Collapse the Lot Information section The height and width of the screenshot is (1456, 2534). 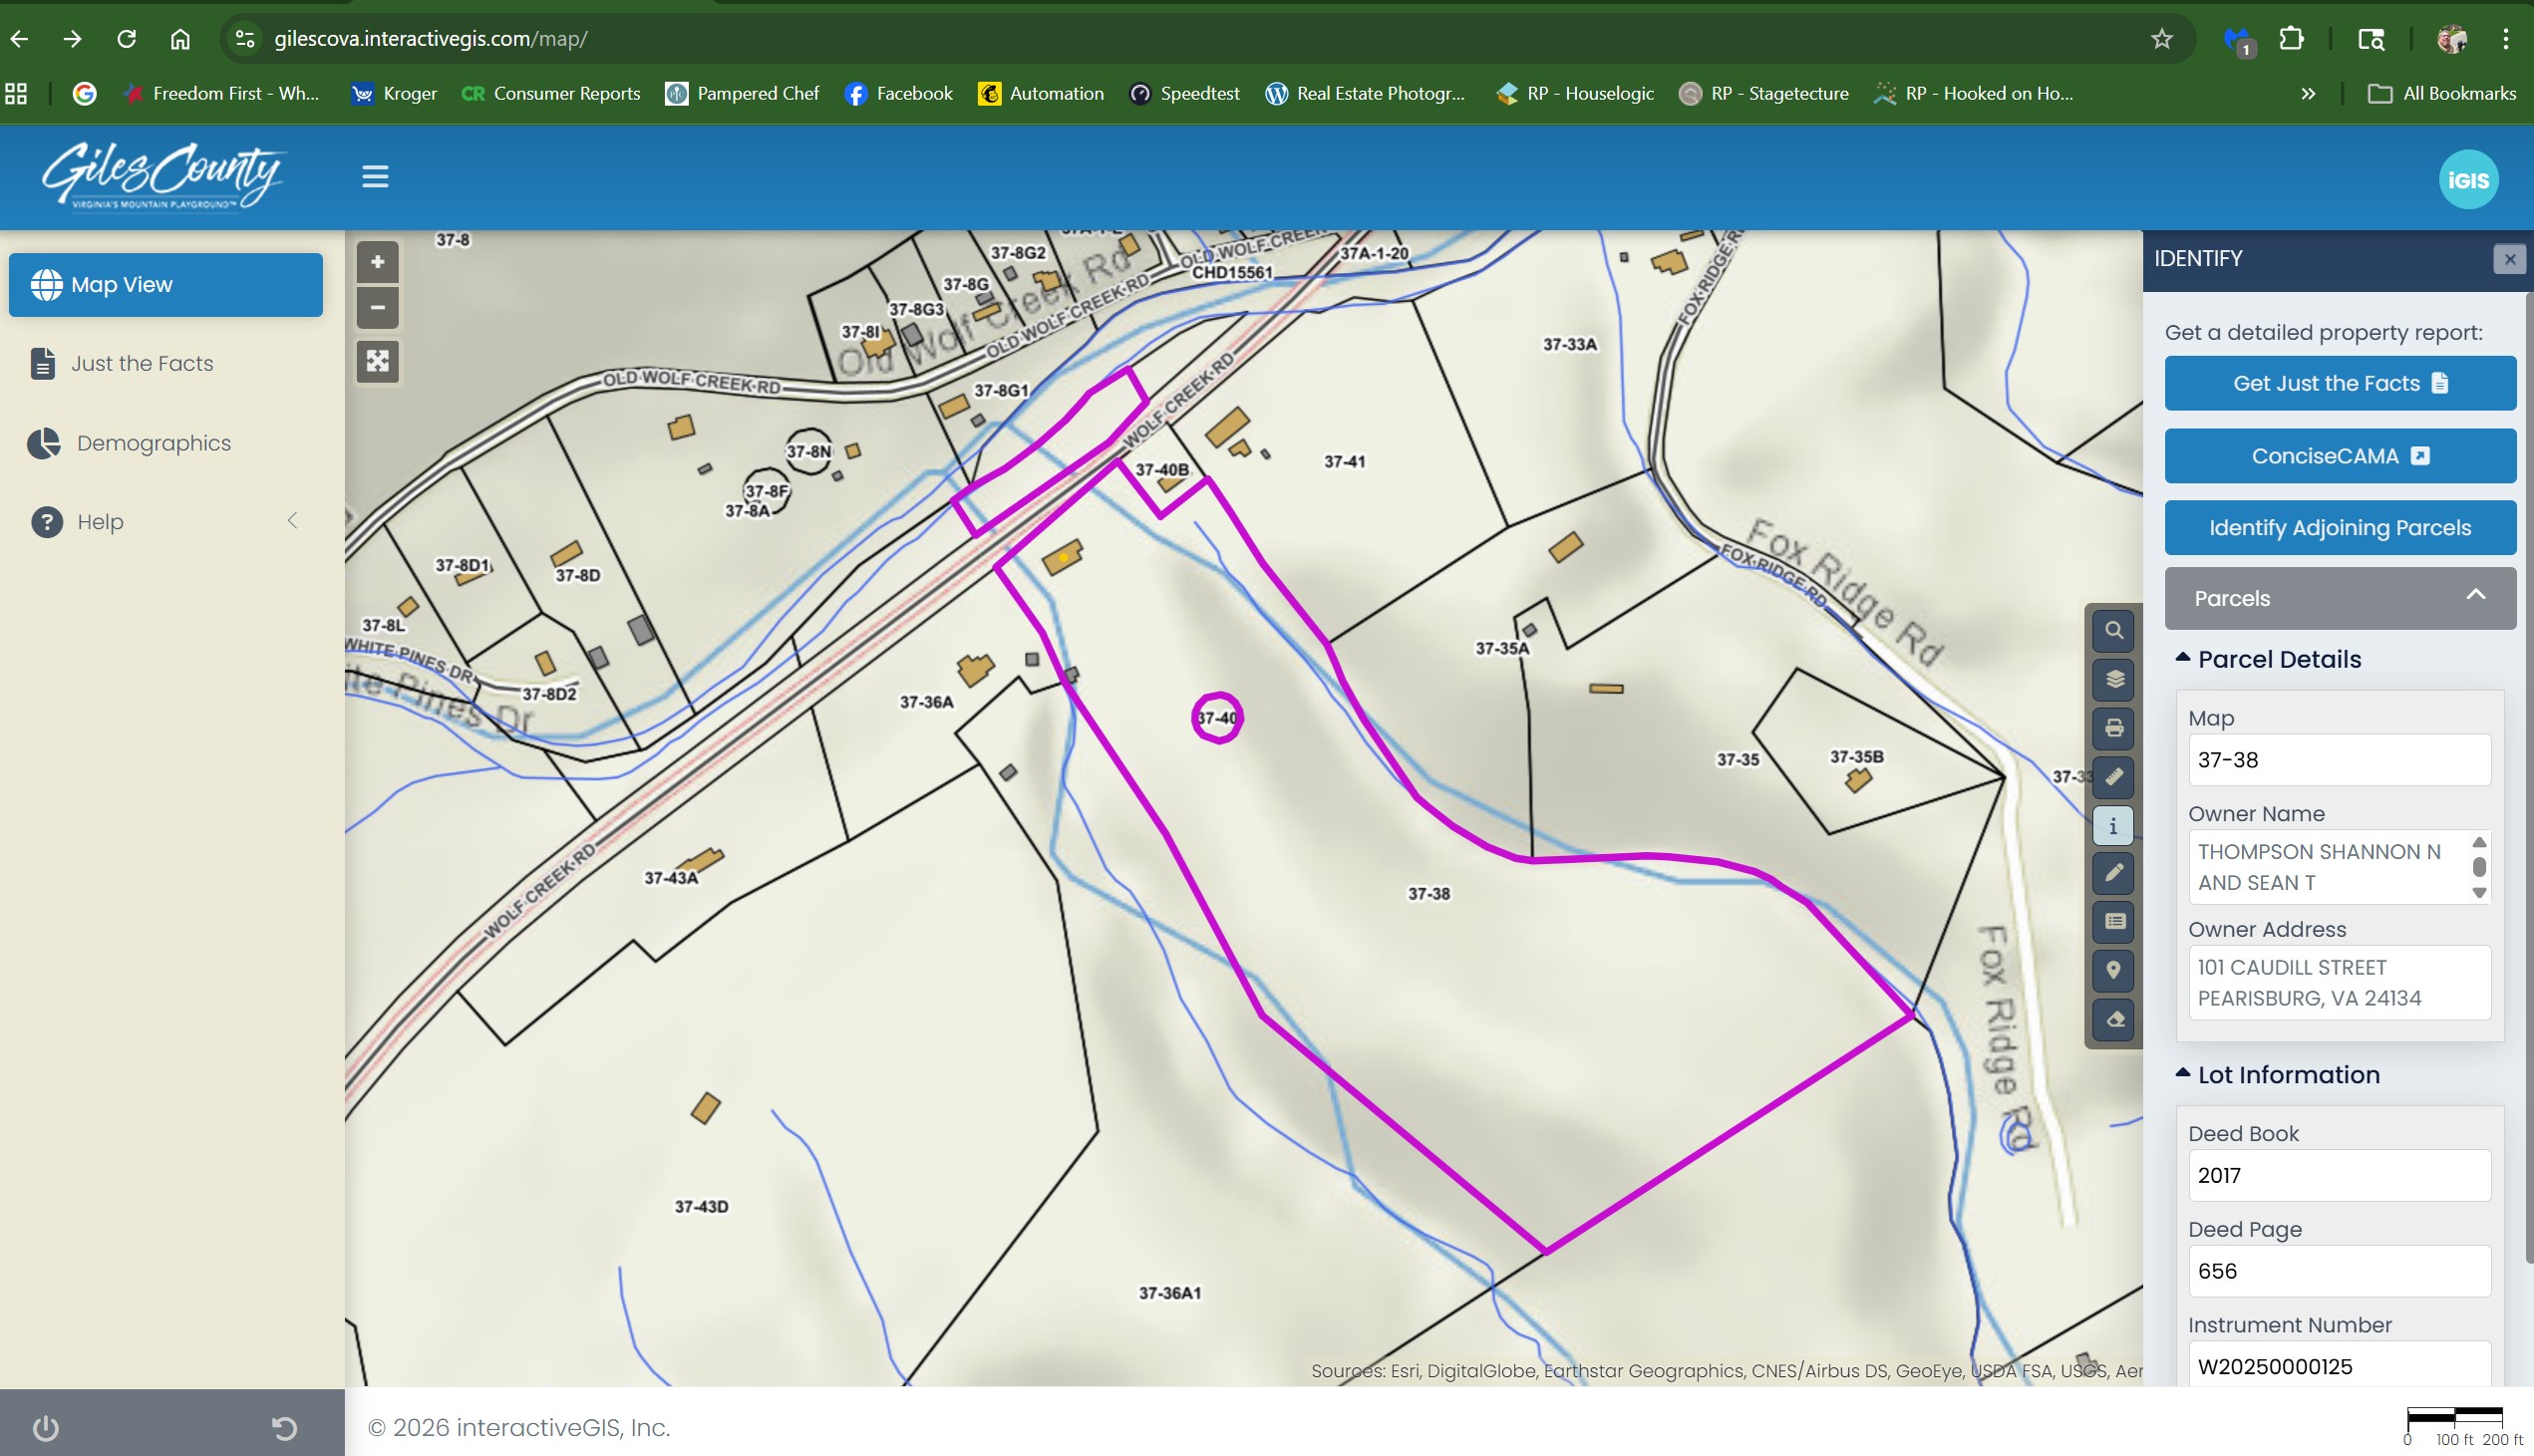pos(2182,1074)
